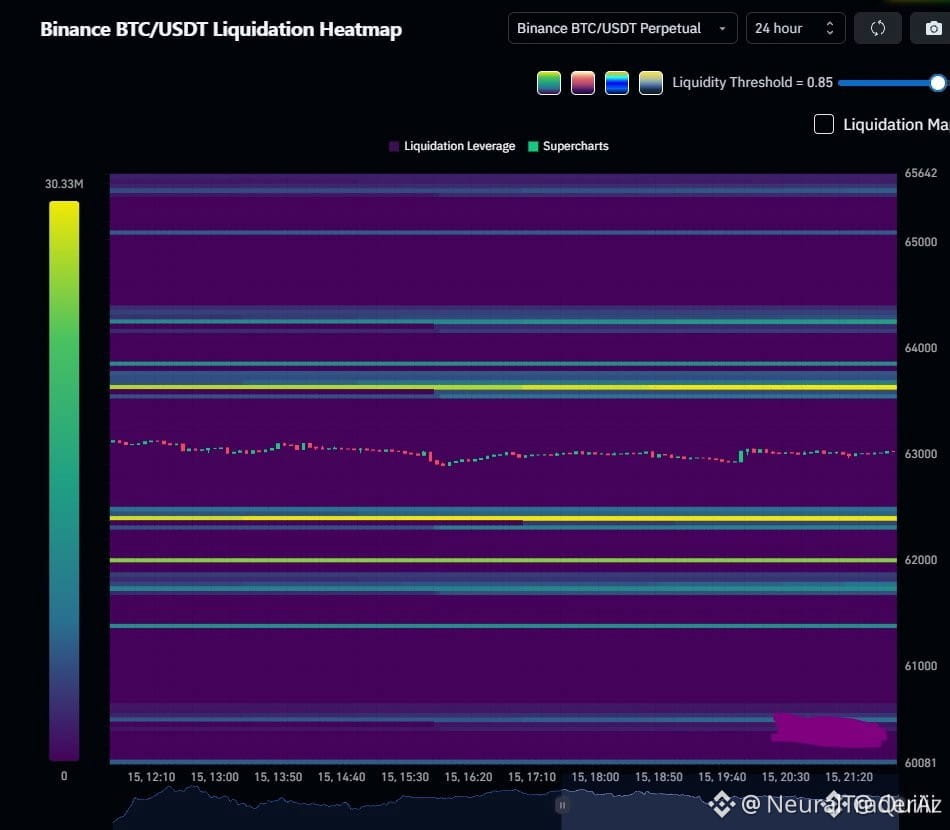Click the 15, 15:30 time axis label
This screenshot has width=950, height=830.
click(x=405, y=777)
